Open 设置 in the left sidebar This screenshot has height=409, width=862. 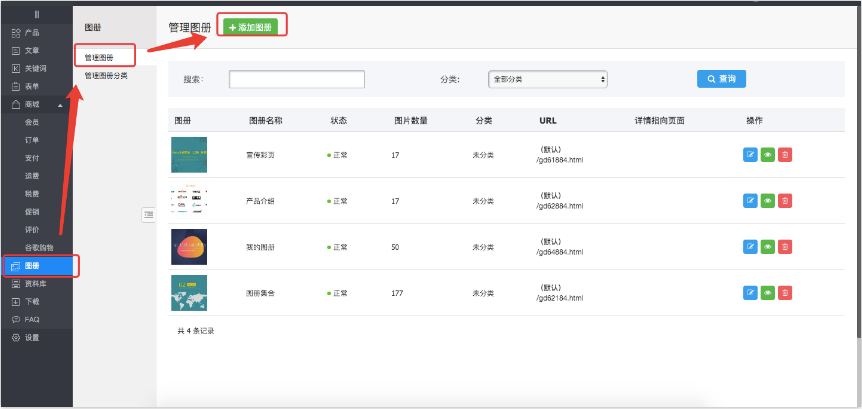click(32, 337)
